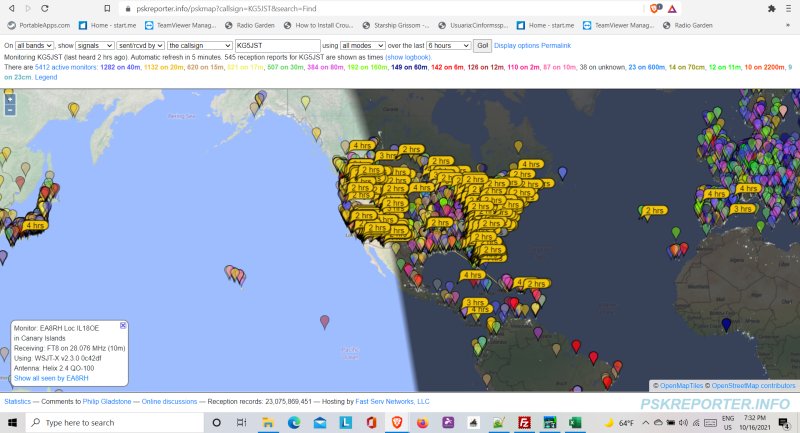The width and height of the screenshot is (800, 433).
Task: Open the Fast Serv Networks, LLC link
Action: 392,401
